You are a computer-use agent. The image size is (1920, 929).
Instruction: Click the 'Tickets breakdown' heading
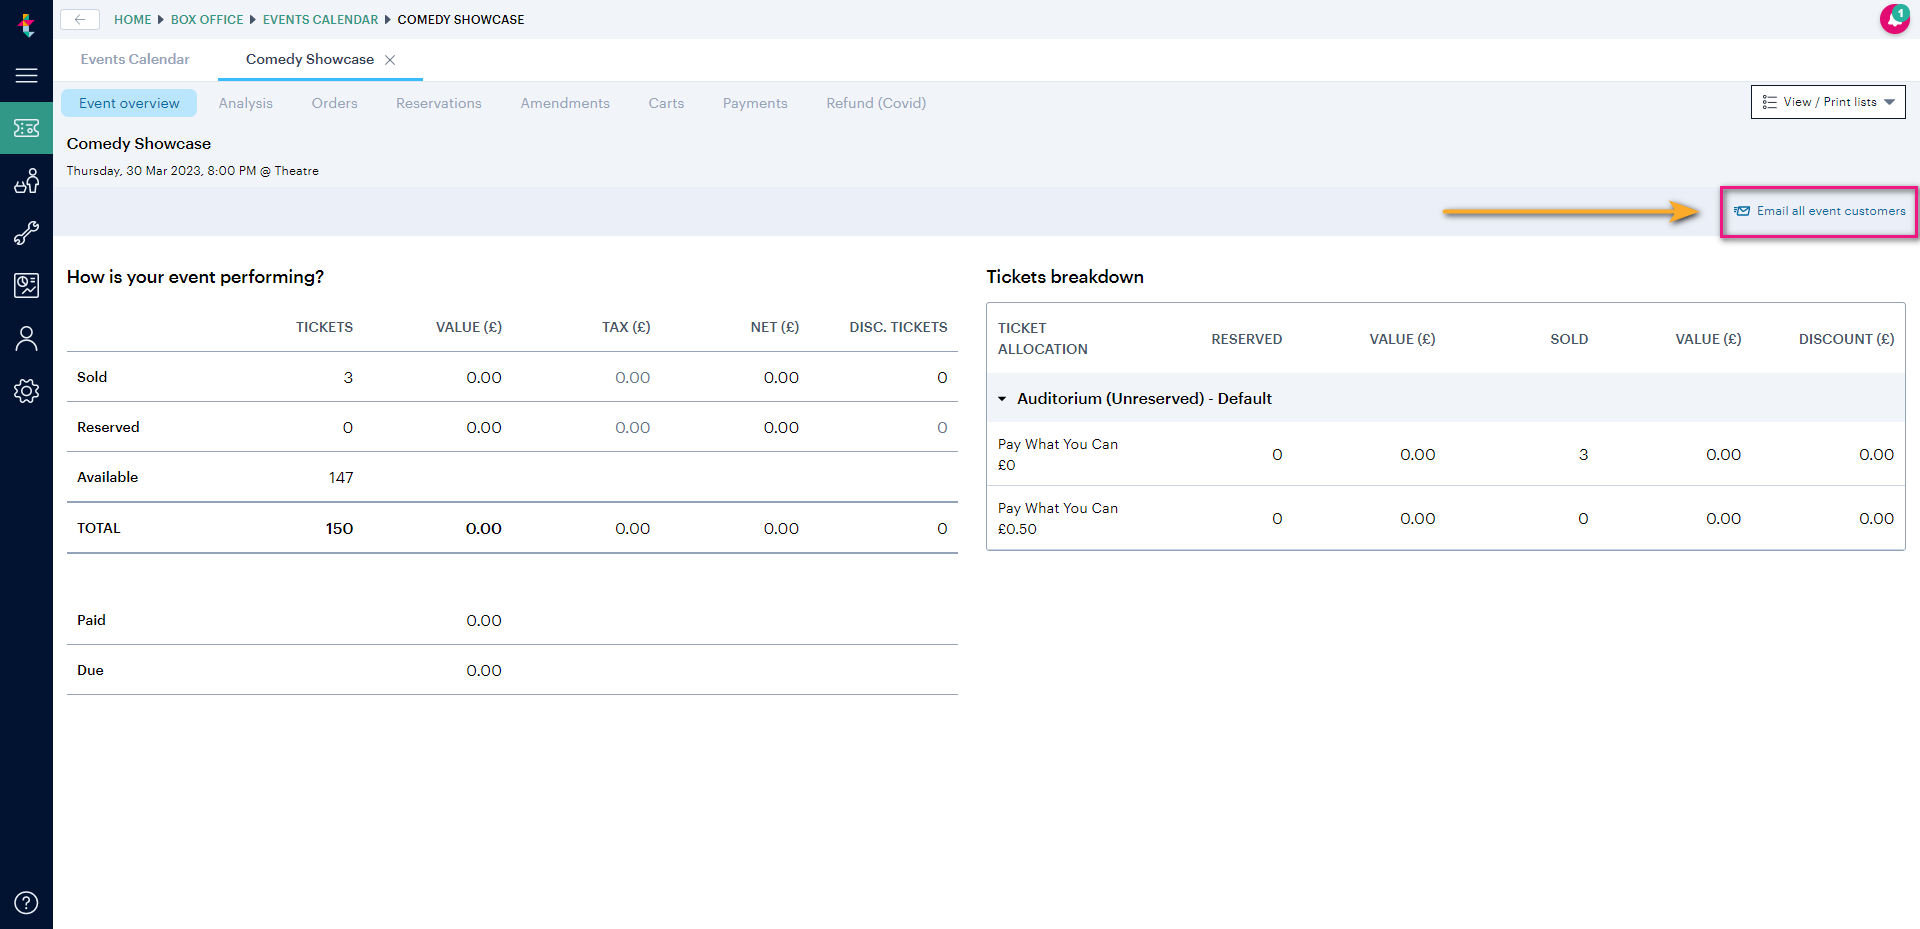(1065, 277)
